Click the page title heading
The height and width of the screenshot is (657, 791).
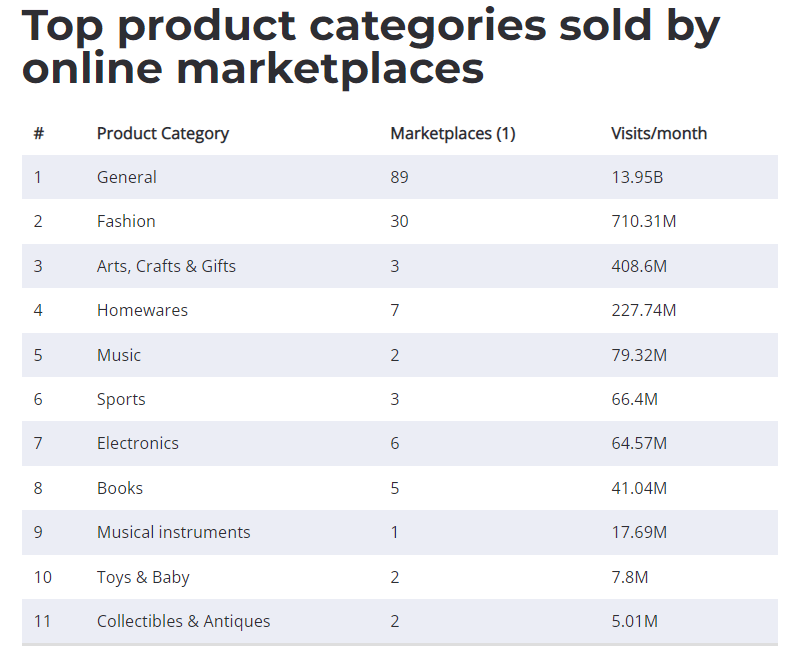pyautogui.click(x=371, y=46)
